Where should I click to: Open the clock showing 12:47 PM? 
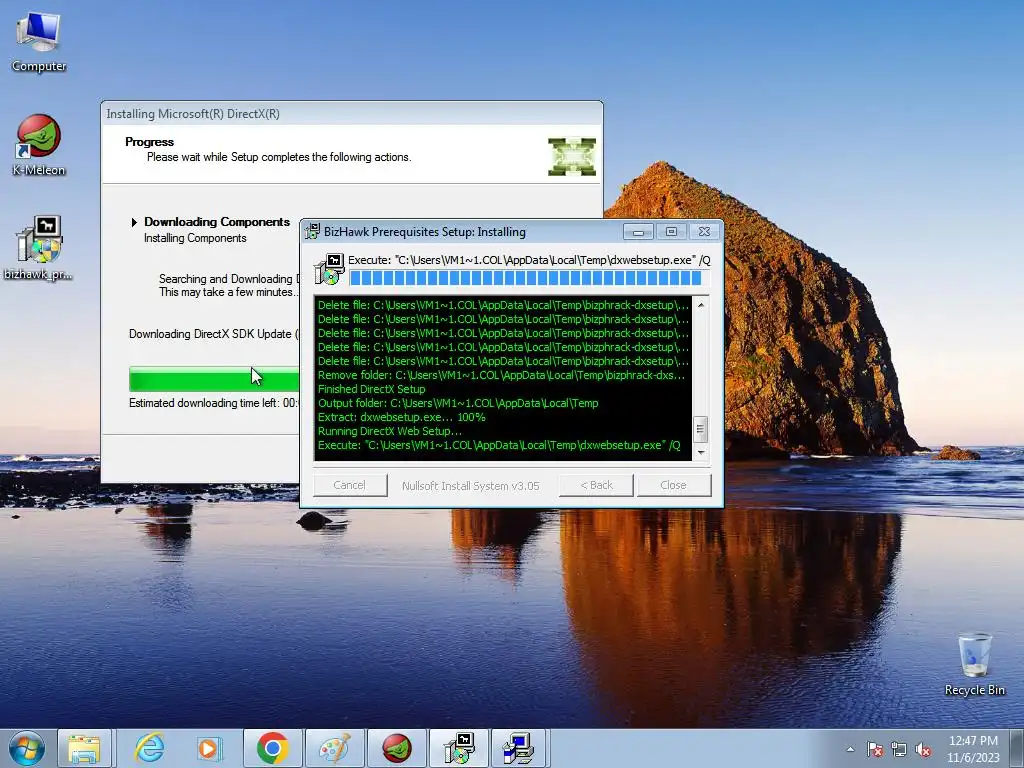(973, 749)
